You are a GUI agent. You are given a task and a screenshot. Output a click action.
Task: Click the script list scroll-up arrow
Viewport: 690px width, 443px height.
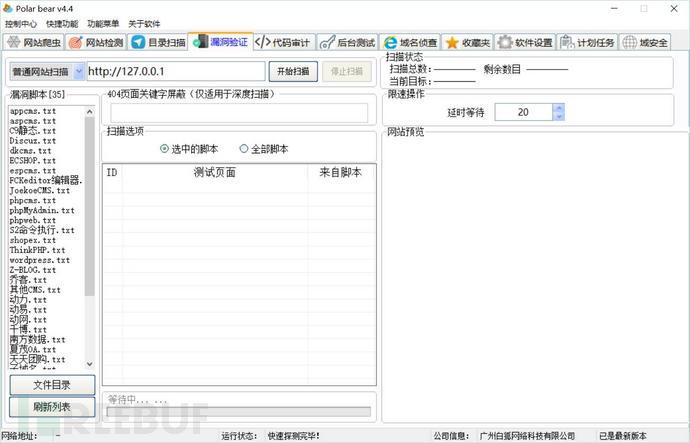90,112
